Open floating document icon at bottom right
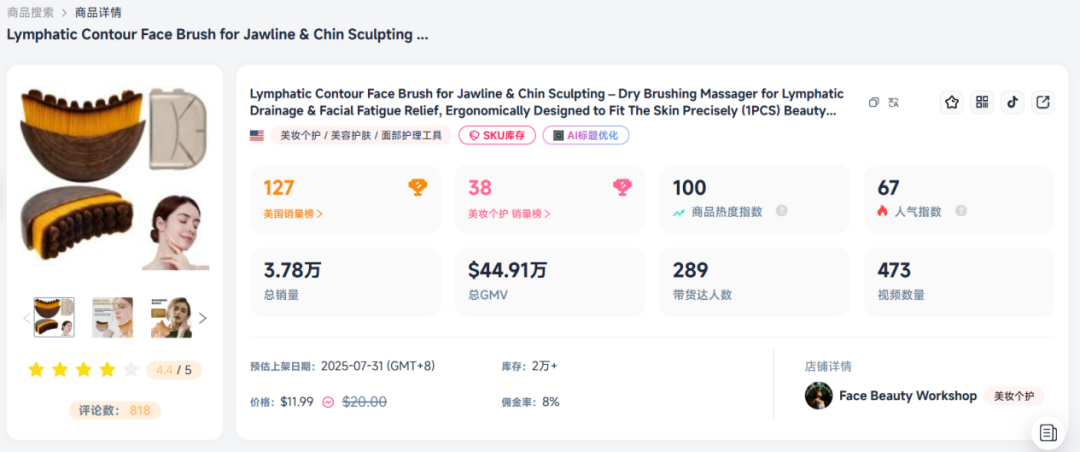1080x452 pixels. 1048,433
